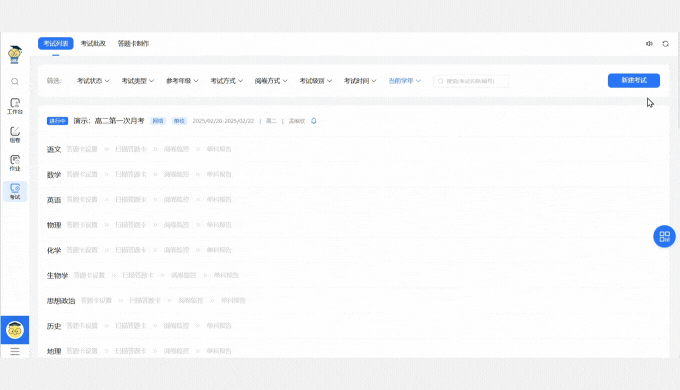This screenshot has height=390, width=680.
Task: Open 答题卡设置 for 化学
Action: click(82, 250)
